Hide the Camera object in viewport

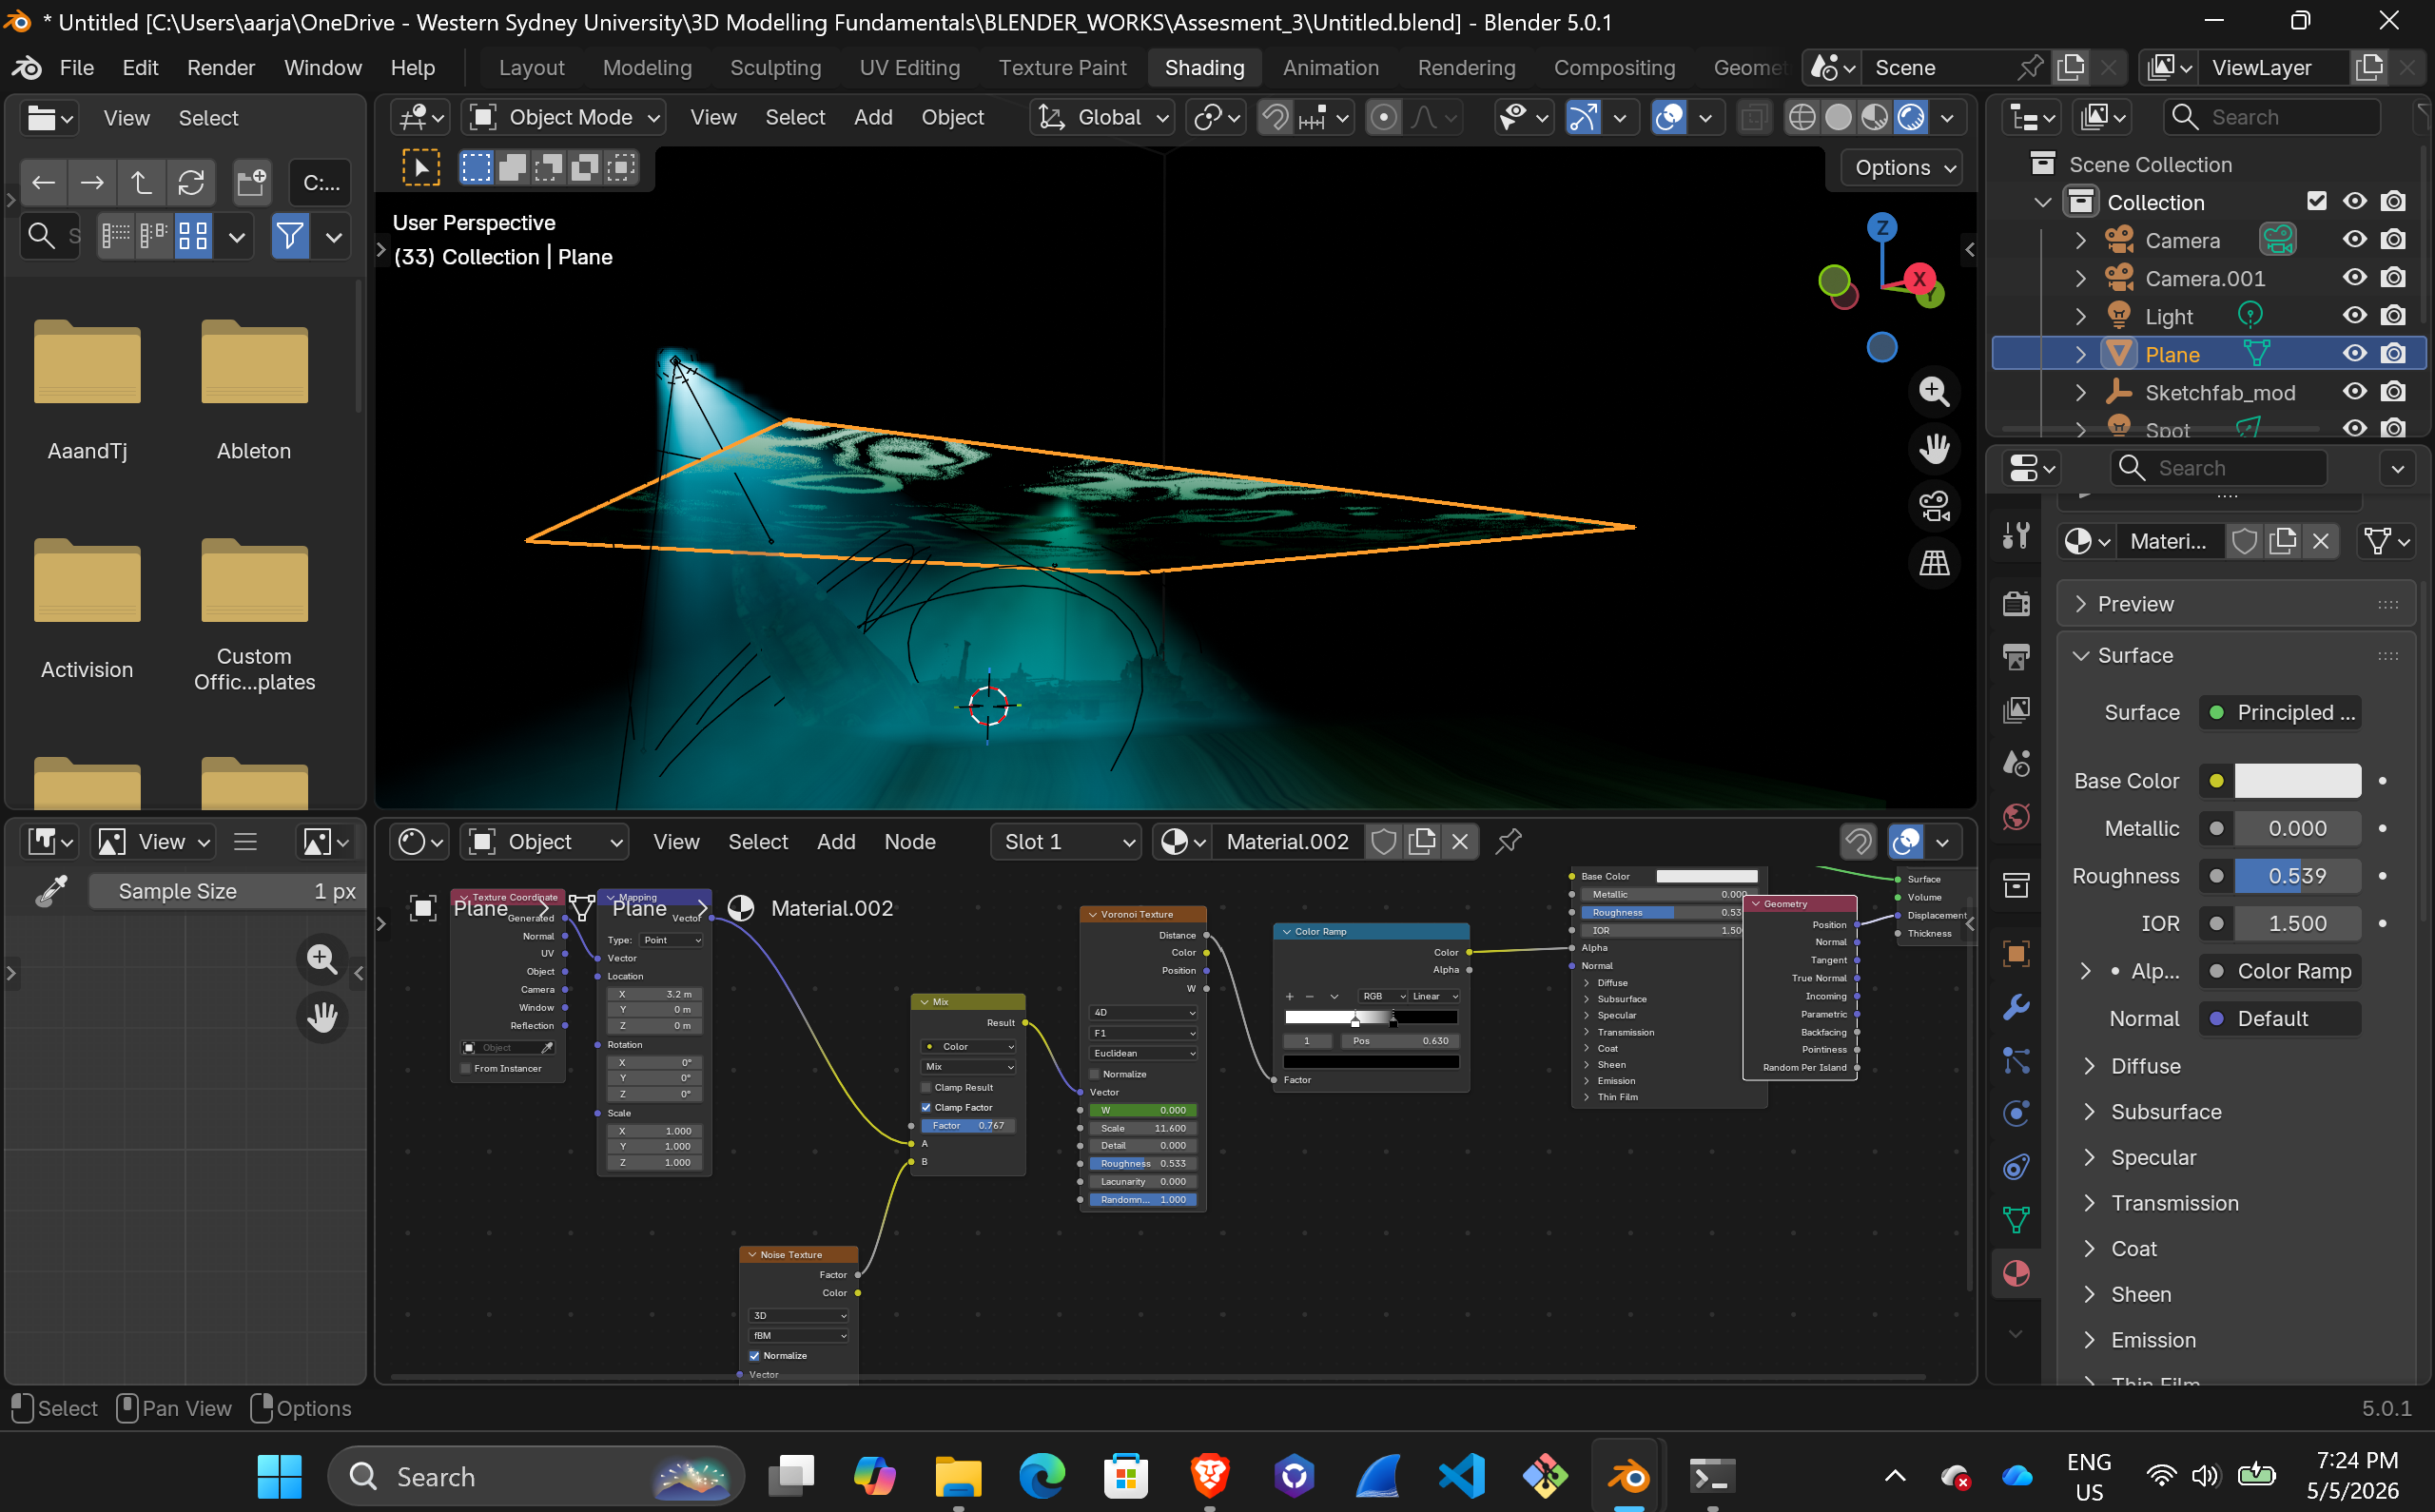pyautogui.click(x=2355, y=240)
